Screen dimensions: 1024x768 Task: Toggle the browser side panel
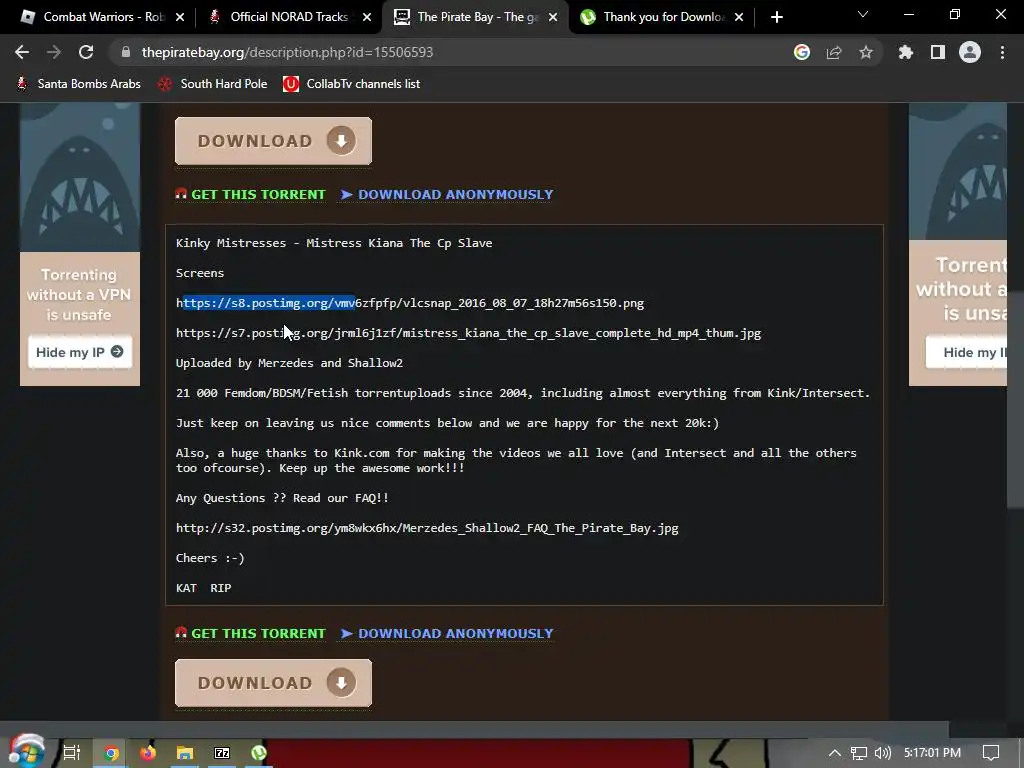938,52
